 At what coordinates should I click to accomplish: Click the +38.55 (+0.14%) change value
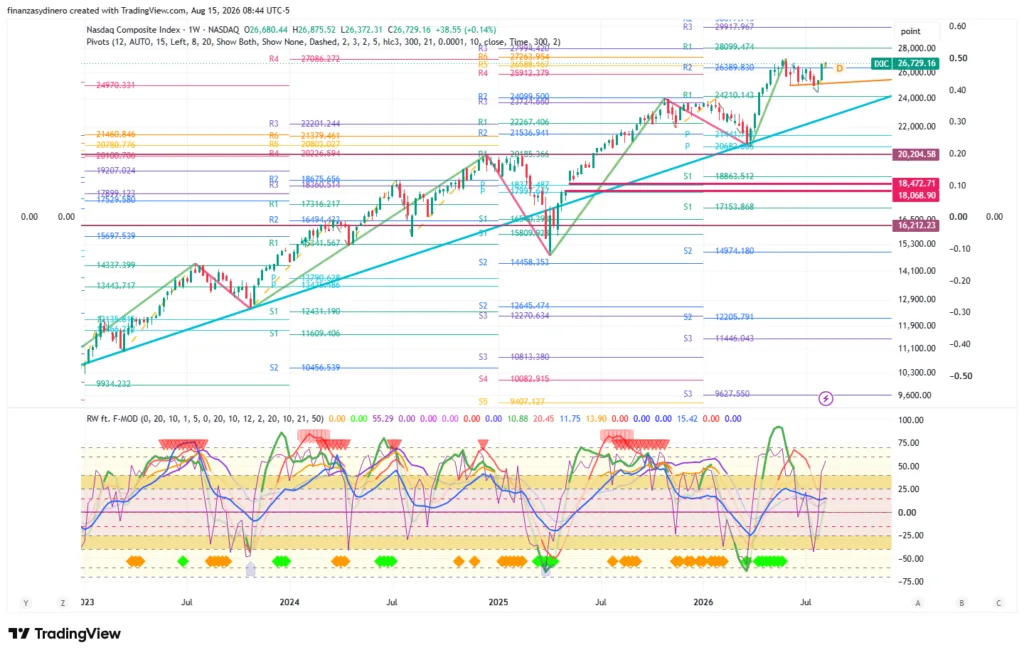pos(468,30)
